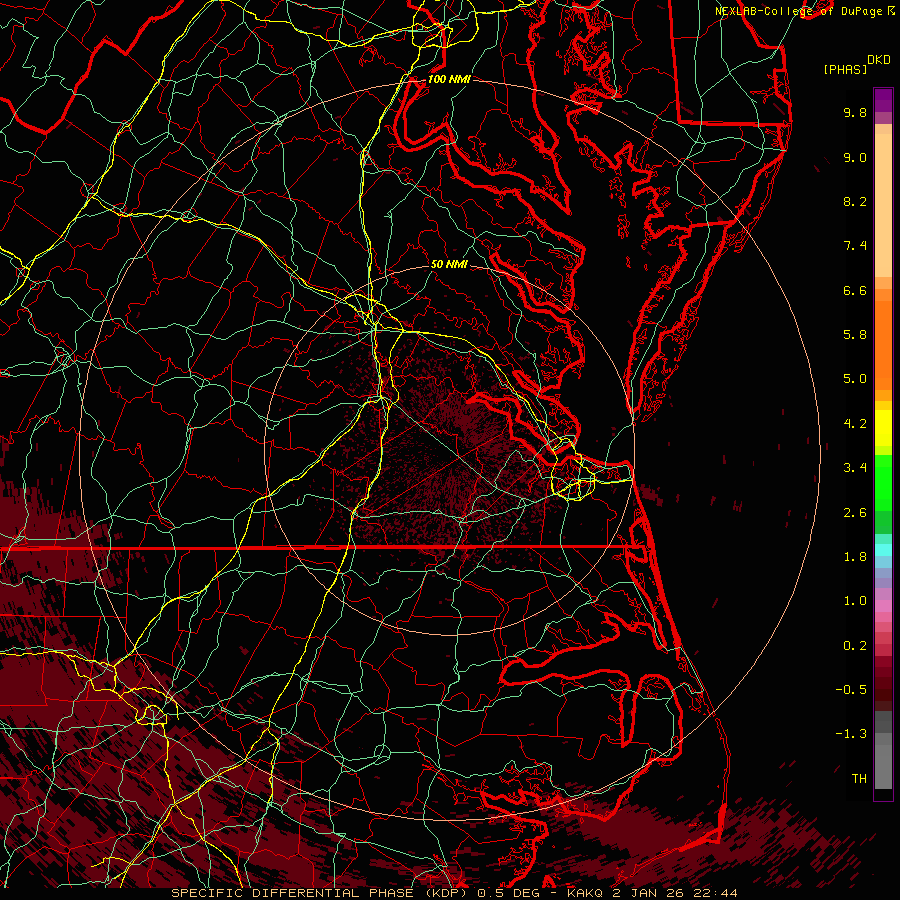
Task: Click the 7.4 value on the legend
Action: click(x=855, y=246)
